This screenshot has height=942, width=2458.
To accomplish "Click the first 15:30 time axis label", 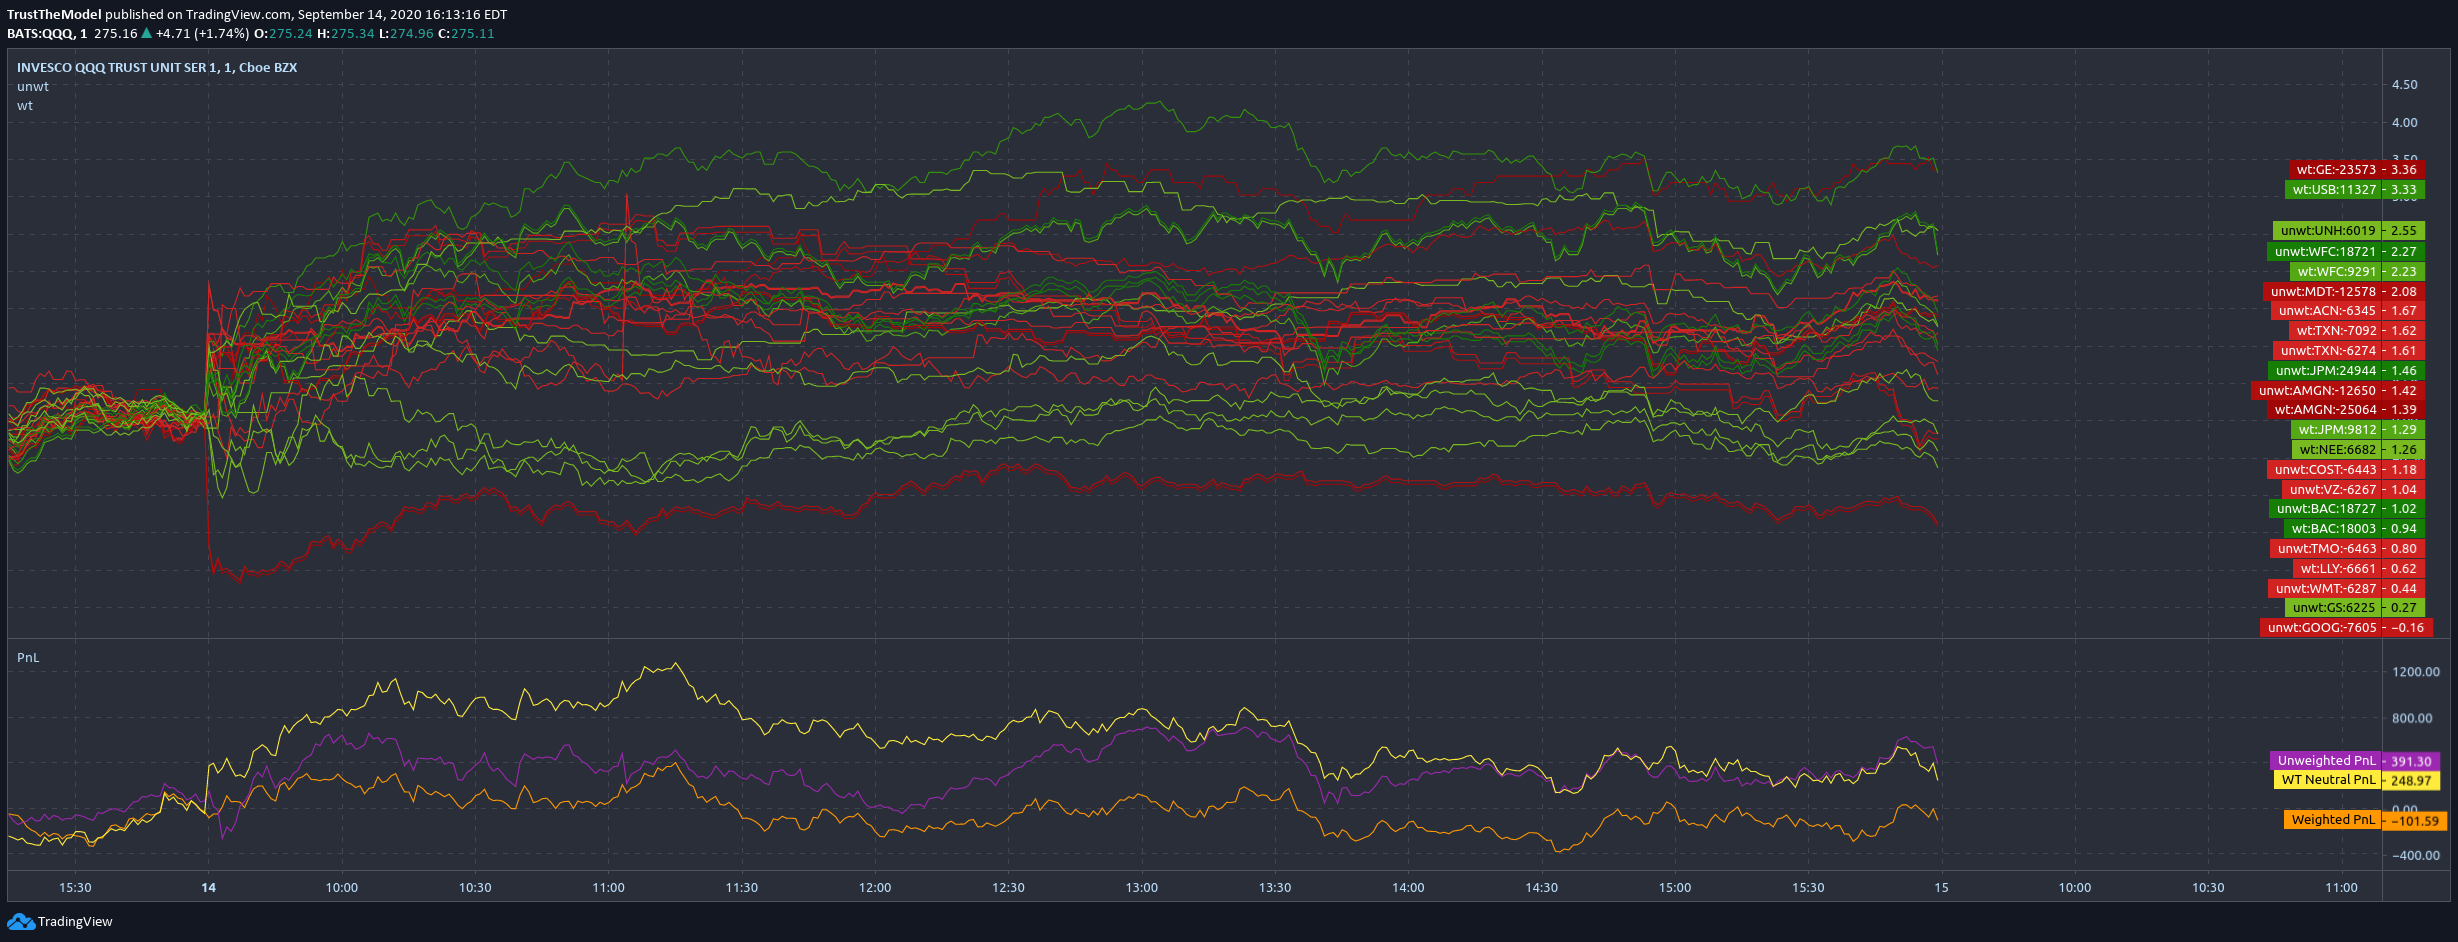I will pyautogui.click(x=75, y=887).
